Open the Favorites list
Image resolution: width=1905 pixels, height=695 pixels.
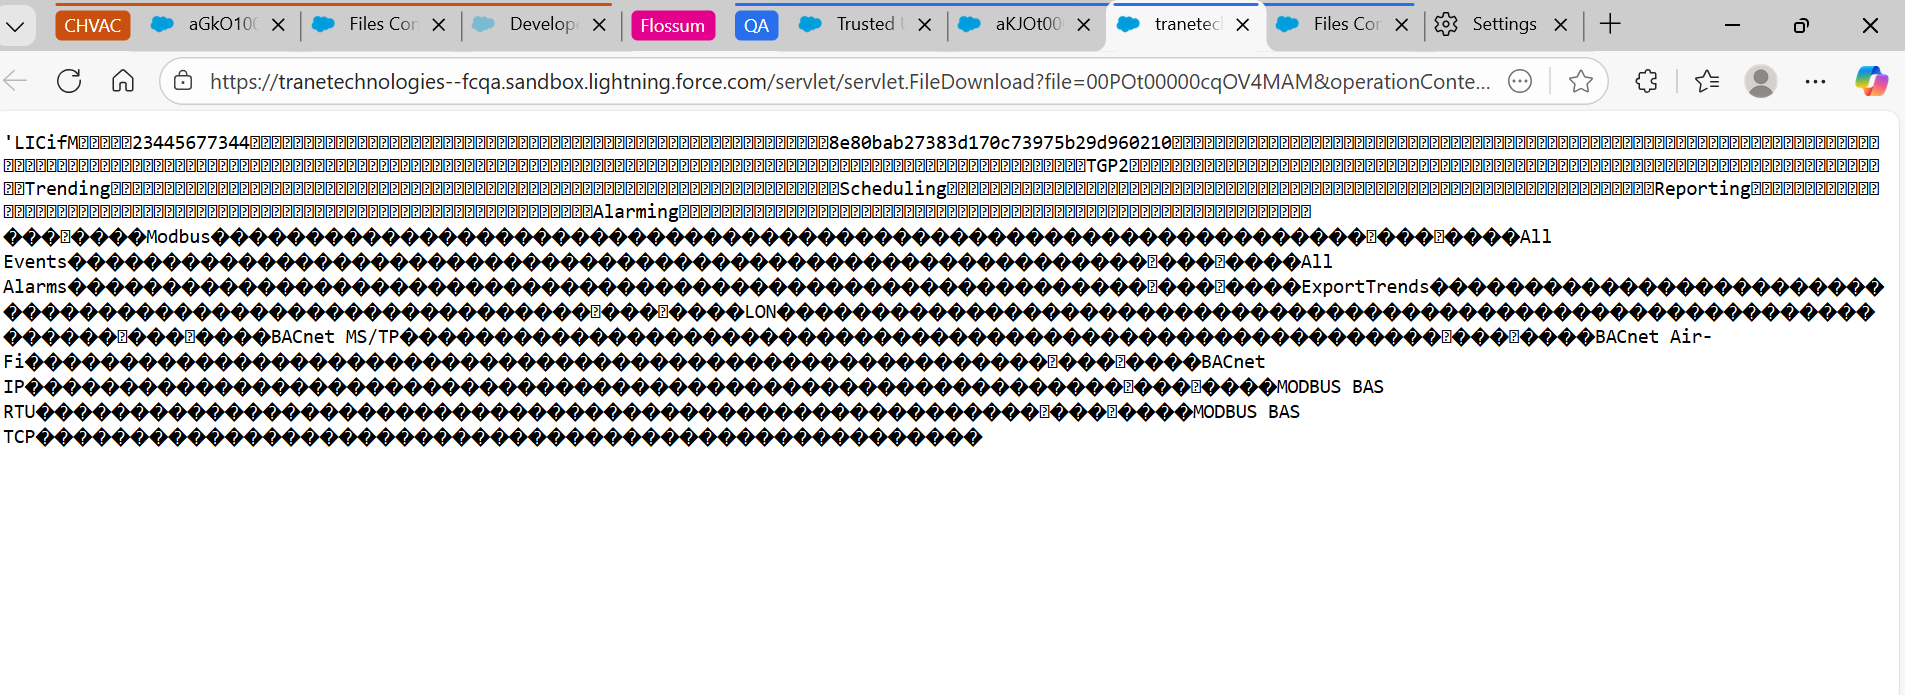tap(1707, 81)
